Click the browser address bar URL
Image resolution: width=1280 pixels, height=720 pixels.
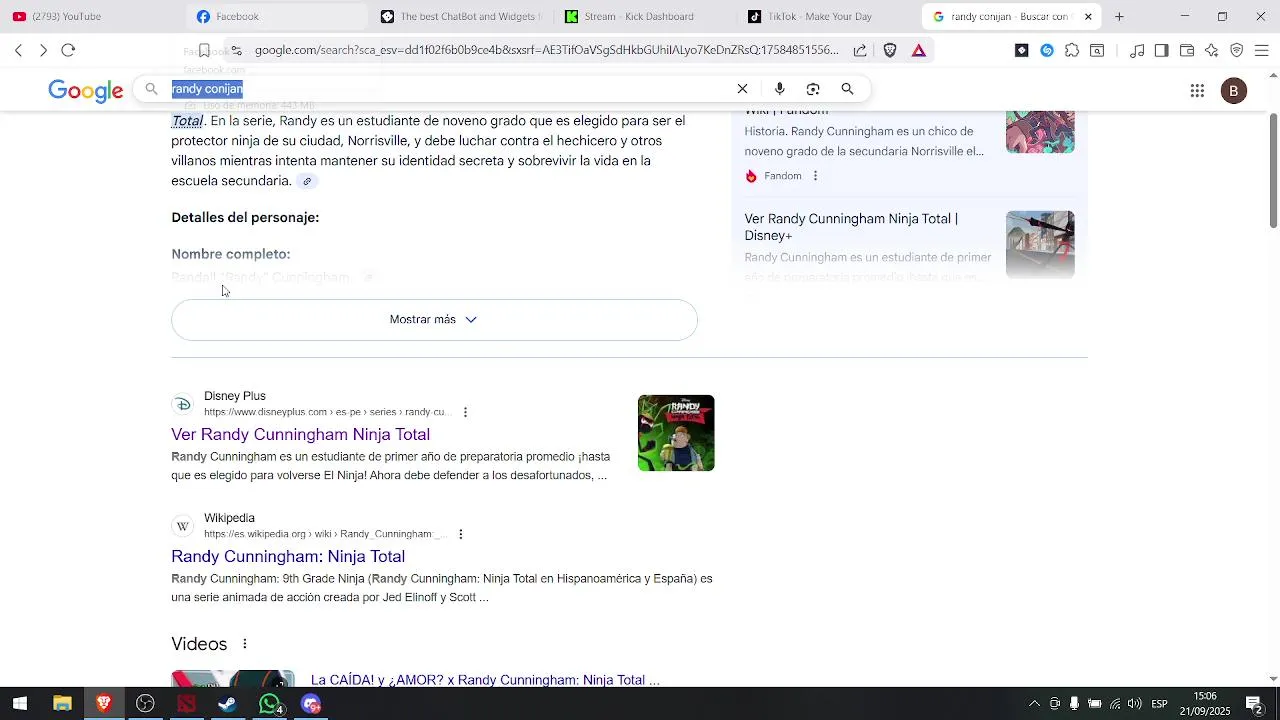(x=546, y=50)
